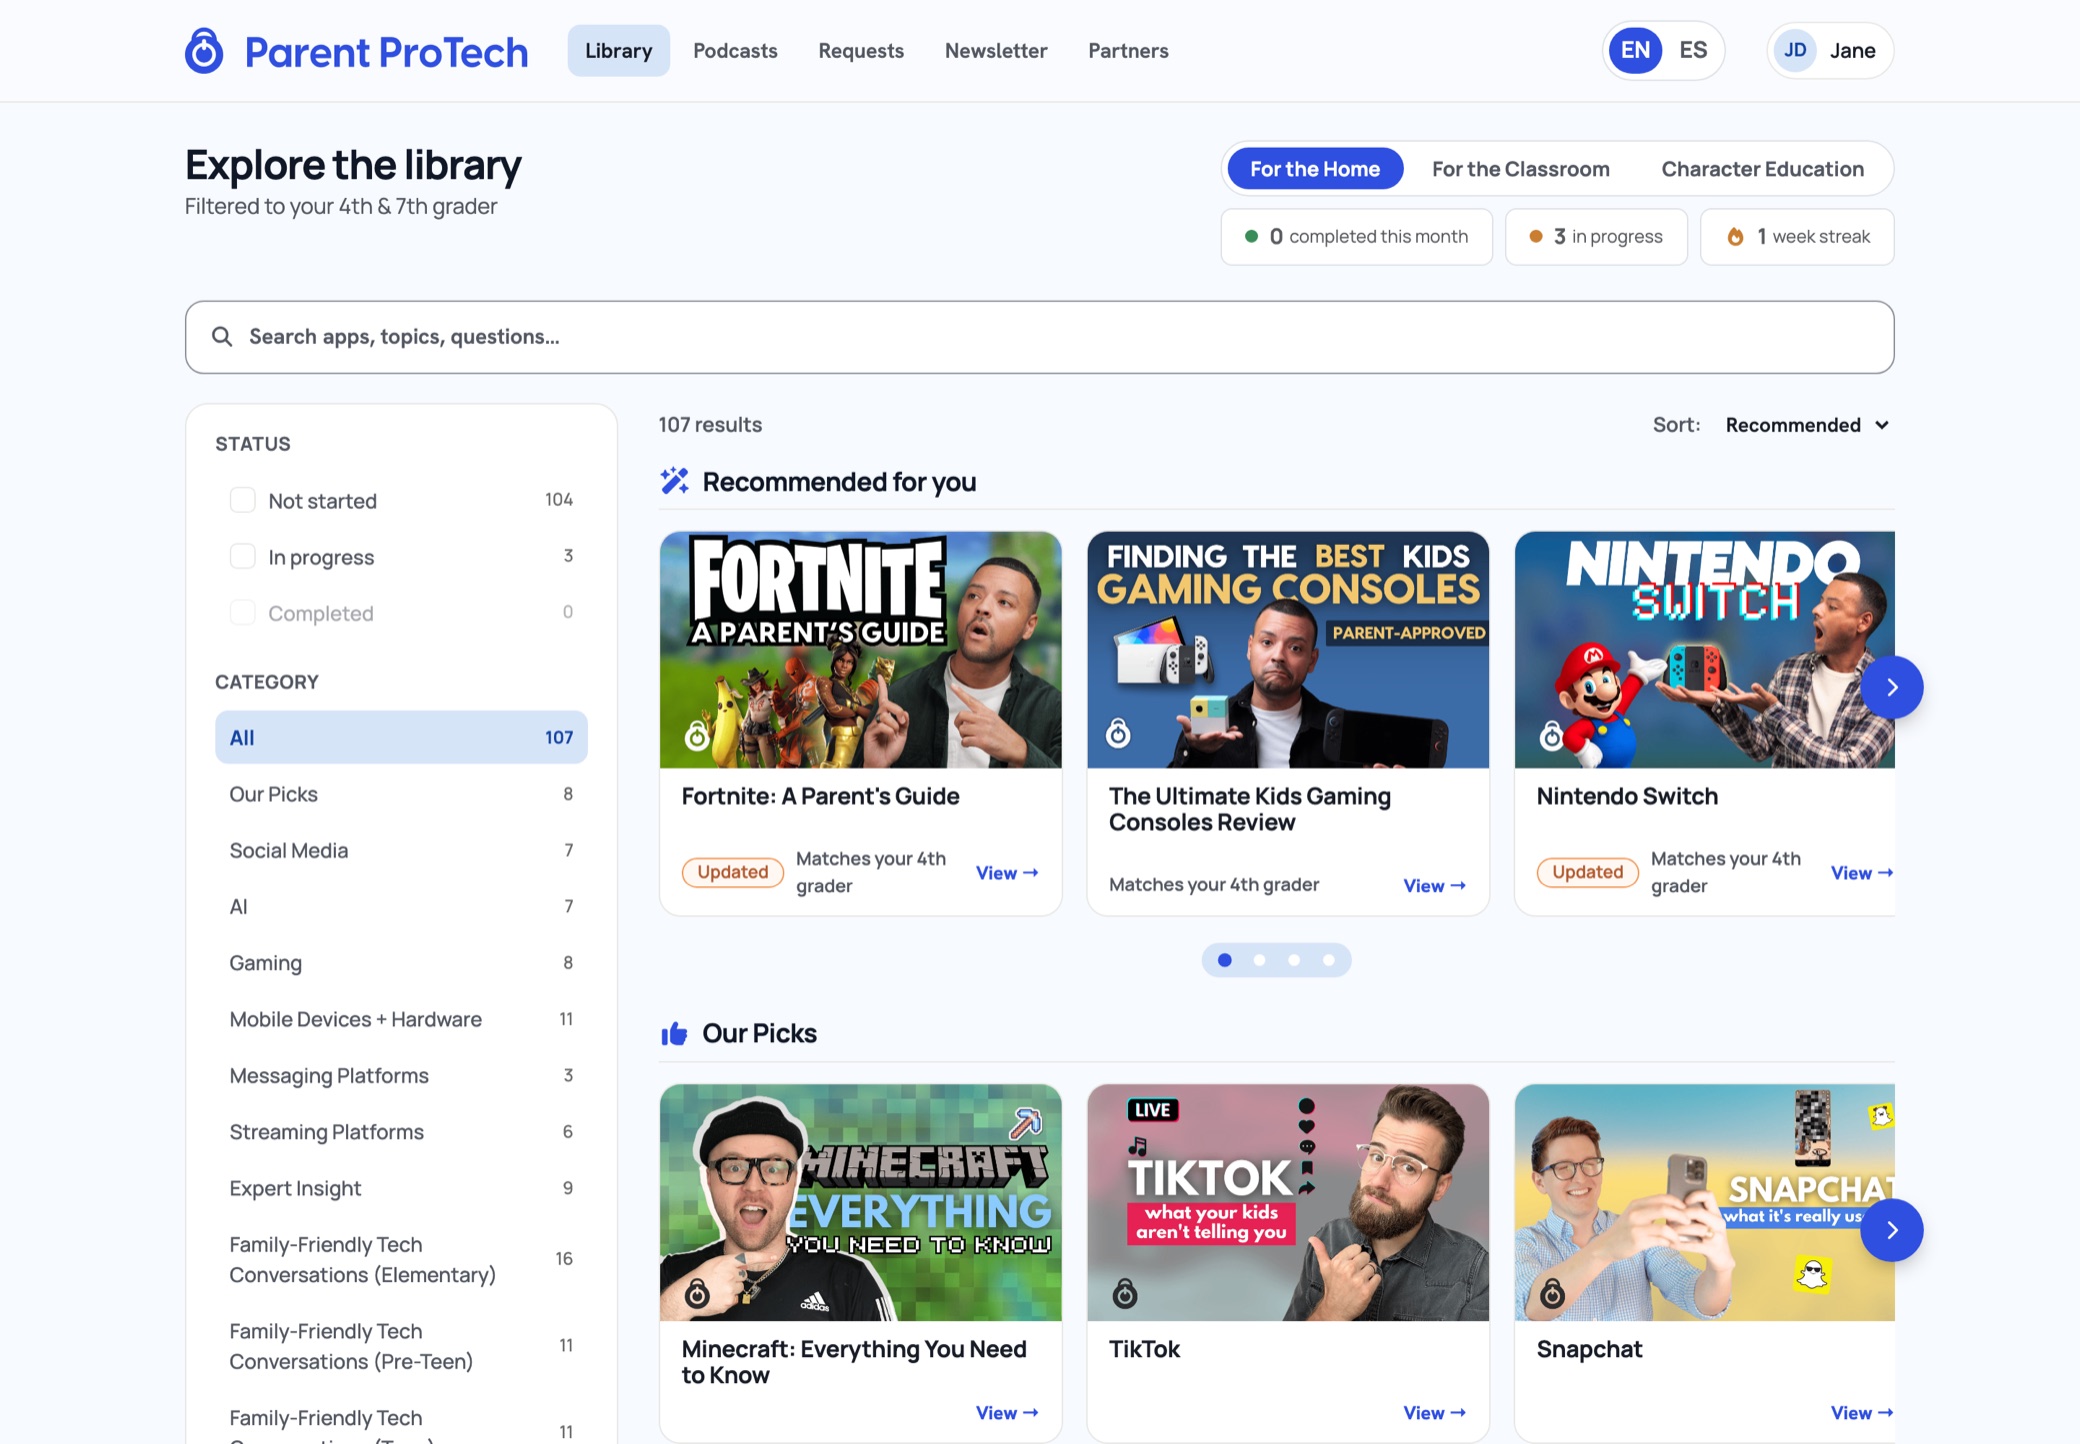
Task: Select the For the Home tab
Action: point(1315,169)
